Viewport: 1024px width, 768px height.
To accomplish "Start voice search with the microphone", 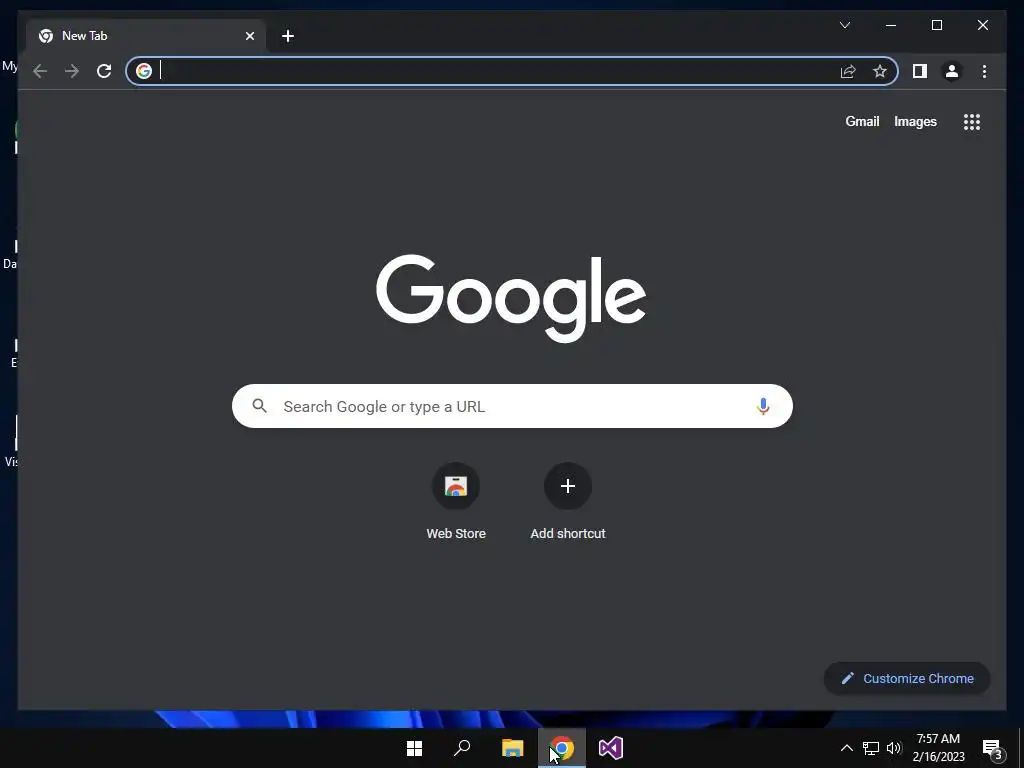I will [x=763, y=406].
